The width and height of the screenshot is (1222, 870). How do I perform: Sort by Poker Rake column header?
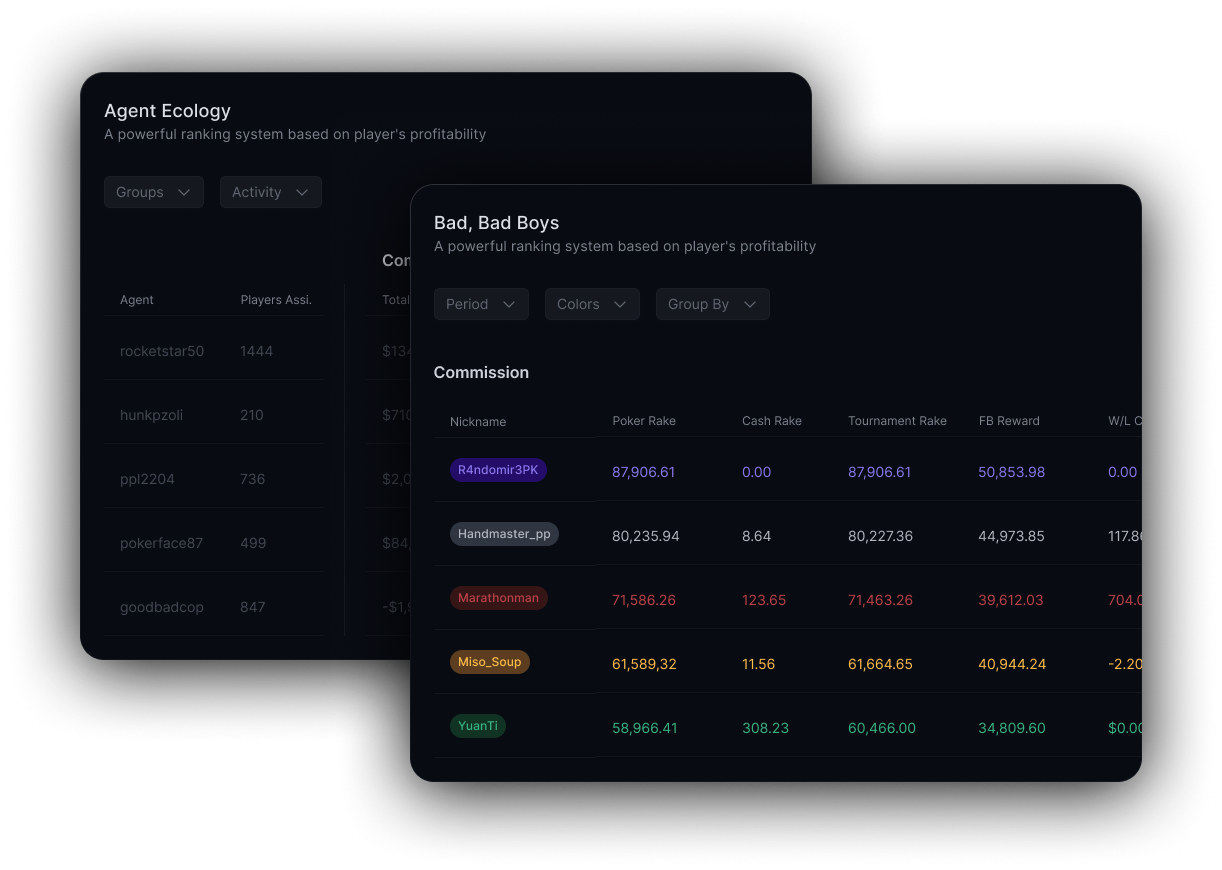click(644, 421)
